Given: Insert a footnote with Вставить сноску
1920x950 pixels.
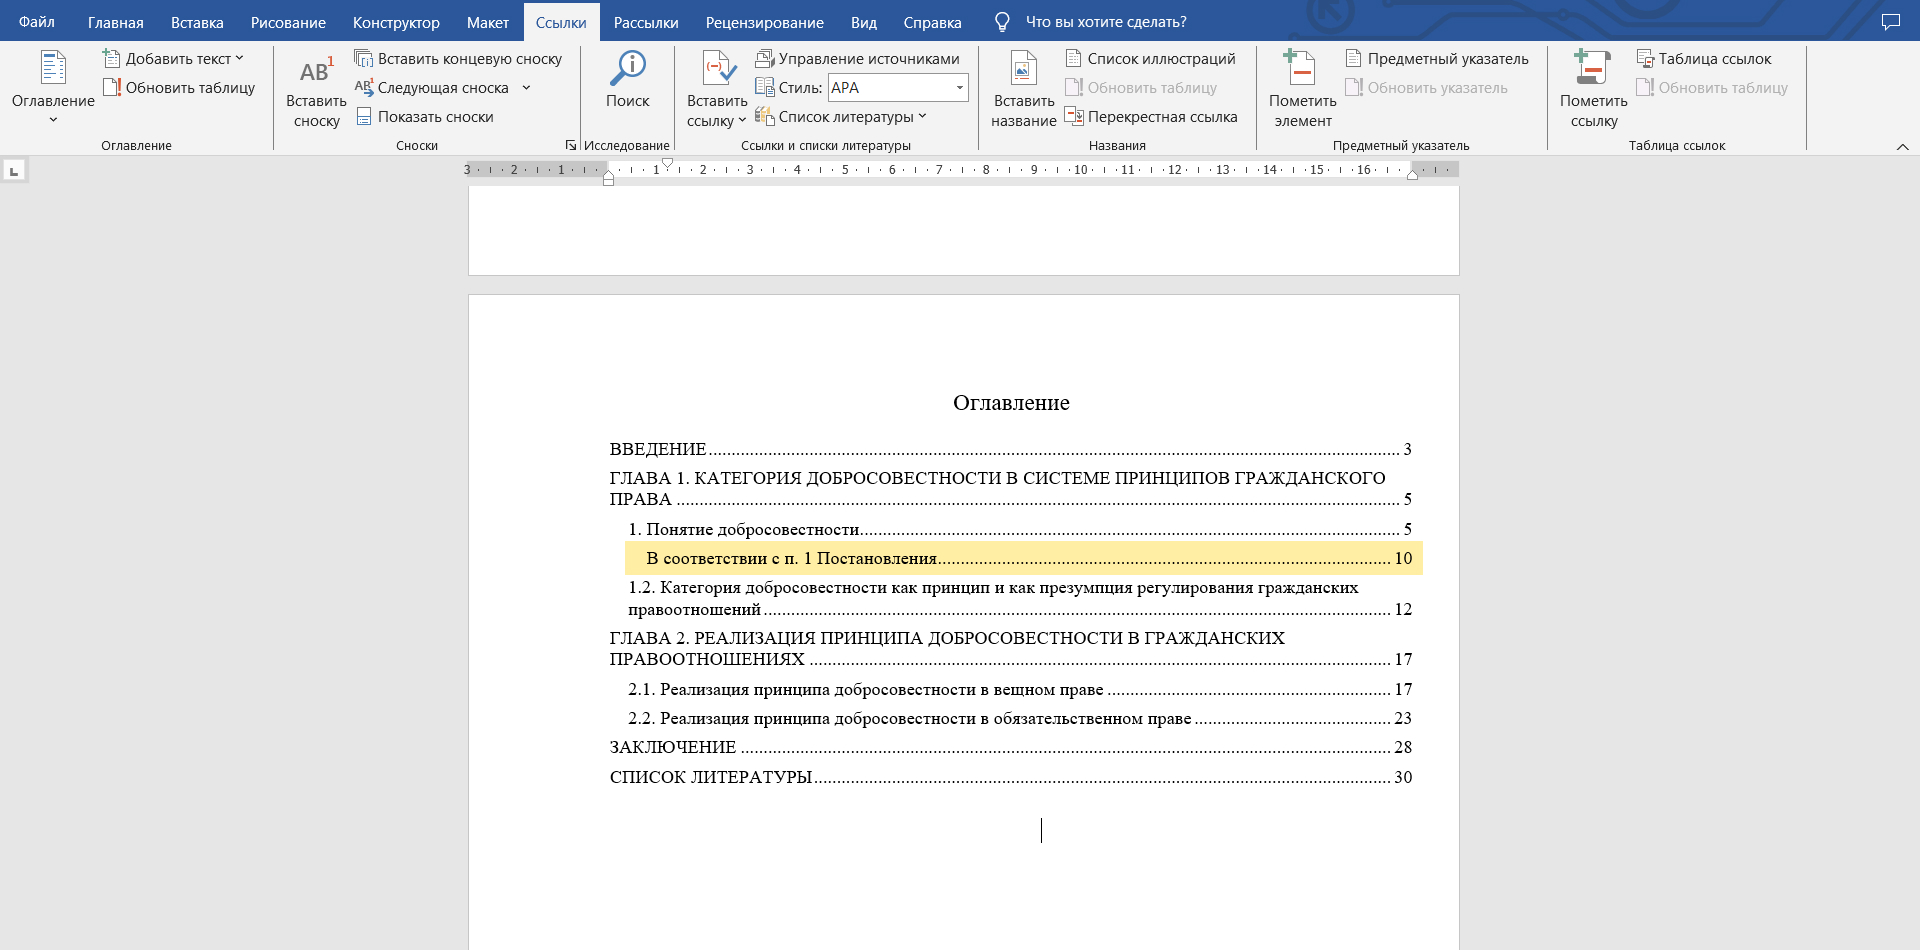Looking at the screenshot, I should [x=316, y=92].
